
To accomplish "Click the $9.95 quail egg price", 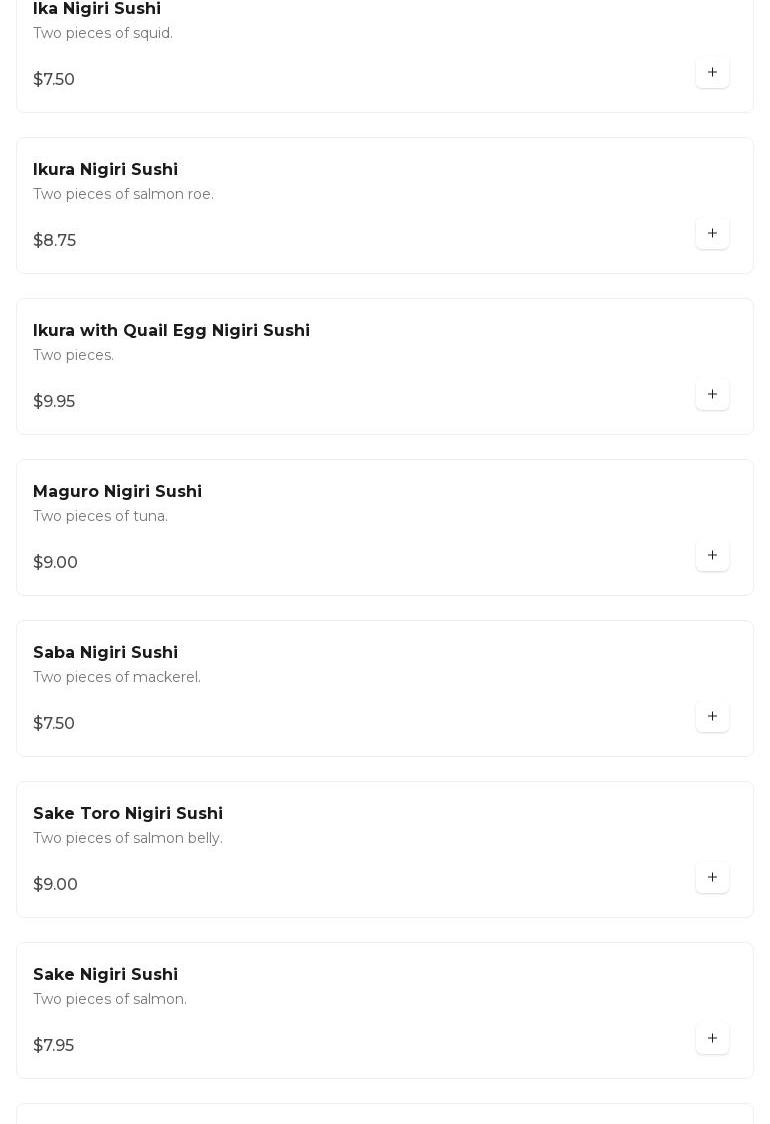I will pyautogui.click(x=54, y=402).
